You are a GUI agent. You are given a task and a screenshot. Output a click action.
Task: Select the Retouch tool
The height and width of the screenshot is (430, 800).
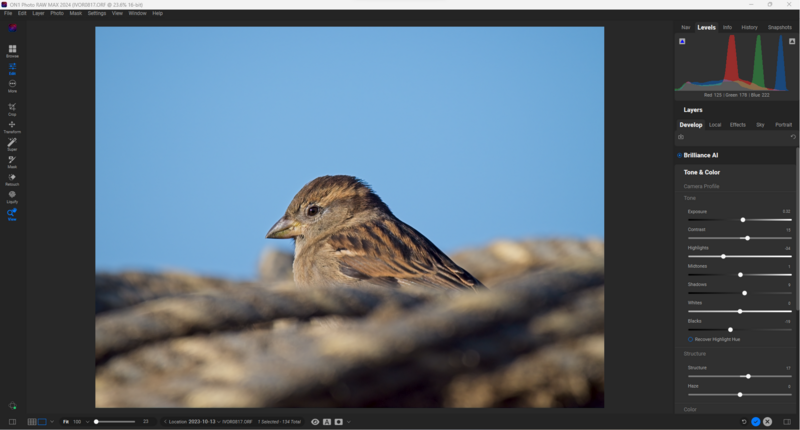(x=12, y=179)
